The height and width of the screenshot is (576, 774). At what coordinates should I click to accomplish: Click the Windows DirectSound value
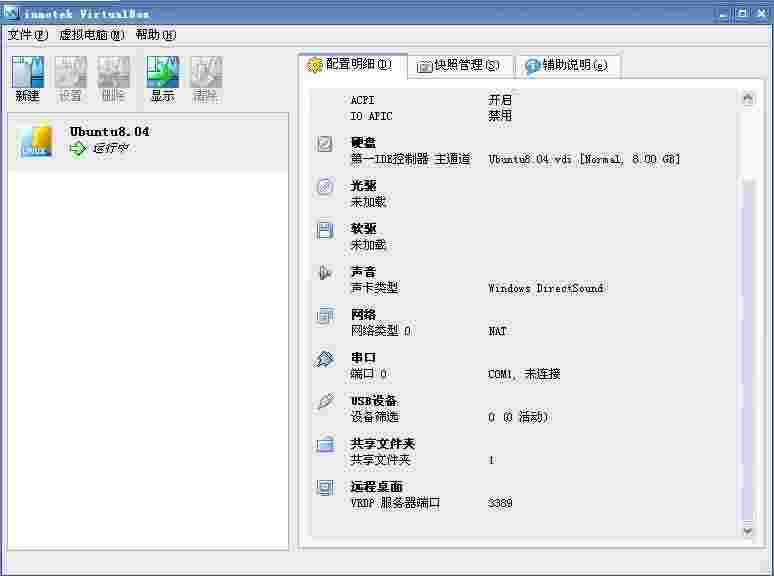[x=545, y=288]
